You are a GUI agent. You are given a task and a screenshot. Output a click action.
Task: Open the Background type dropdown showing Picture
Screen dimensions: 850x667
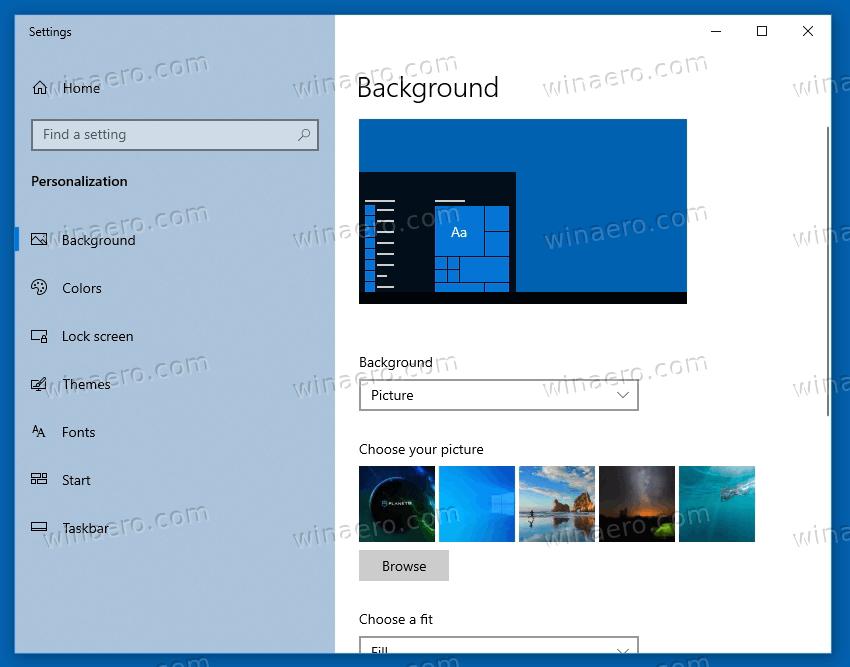point(498,395)
